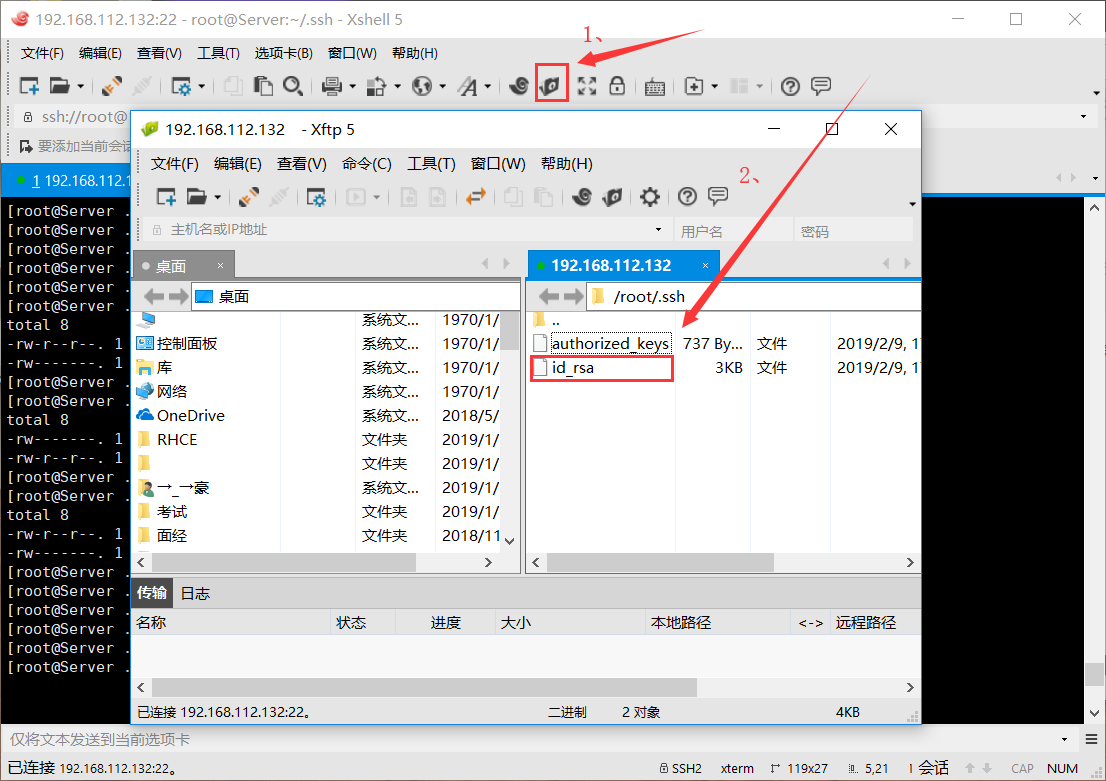
Task: Select id_rsa file in remote pane
Action: (x=602, y=368)
